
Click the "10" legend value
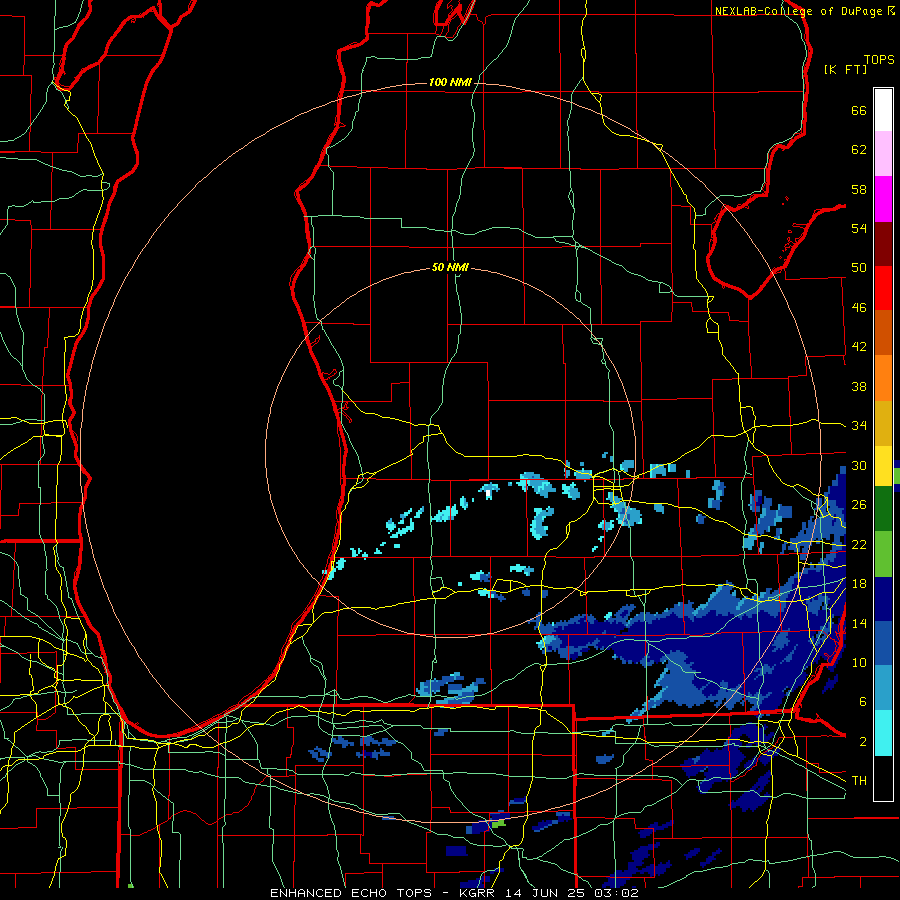(859, 662)
